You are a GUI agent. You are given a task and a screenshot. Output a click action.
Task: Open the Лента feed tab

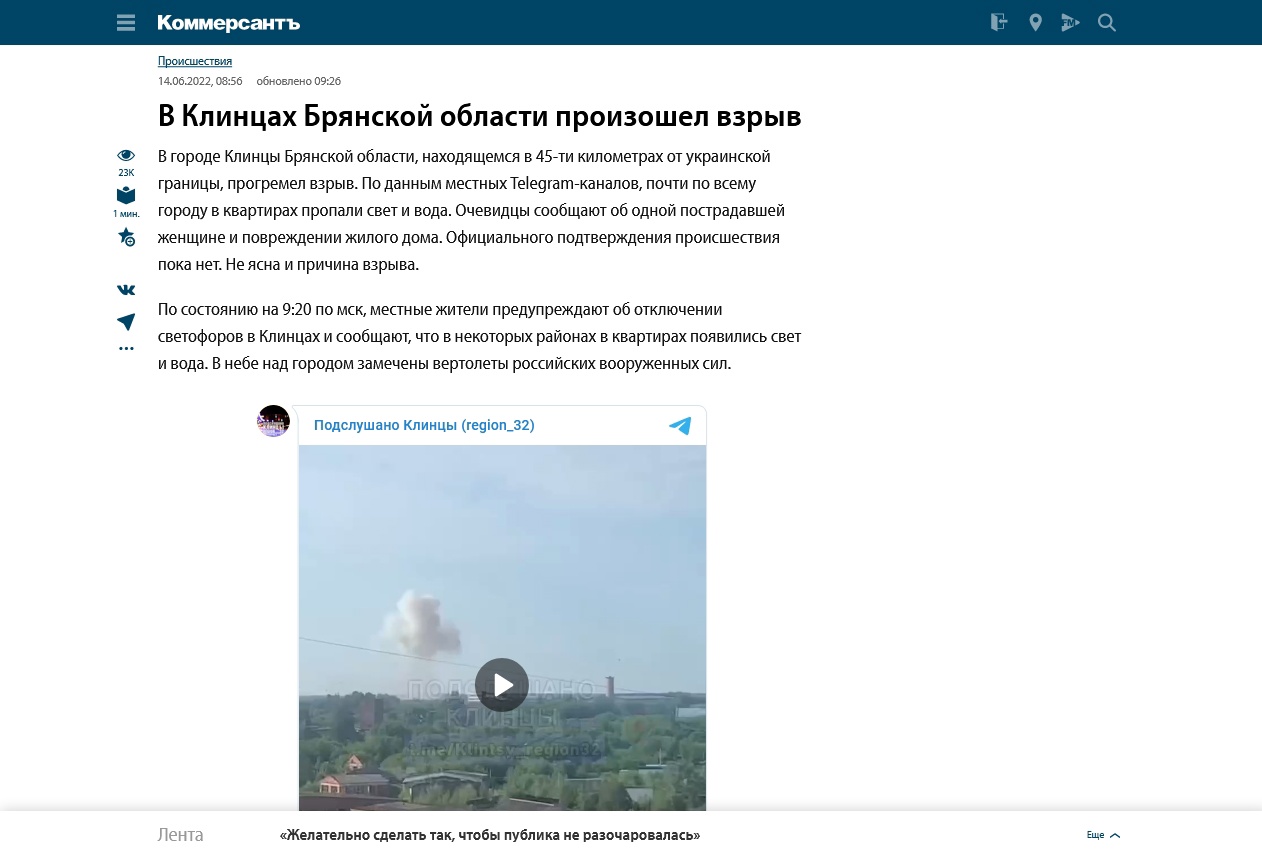180,835
